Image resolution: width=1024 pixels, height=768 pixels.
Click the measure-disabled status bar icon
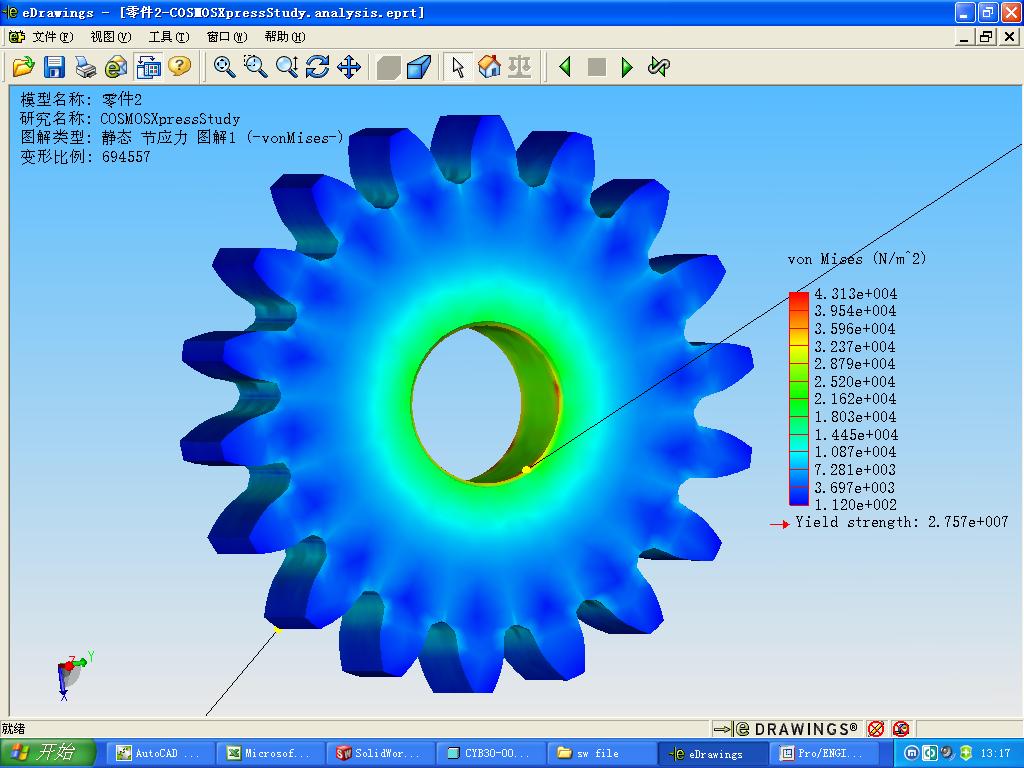pos(901,729)
